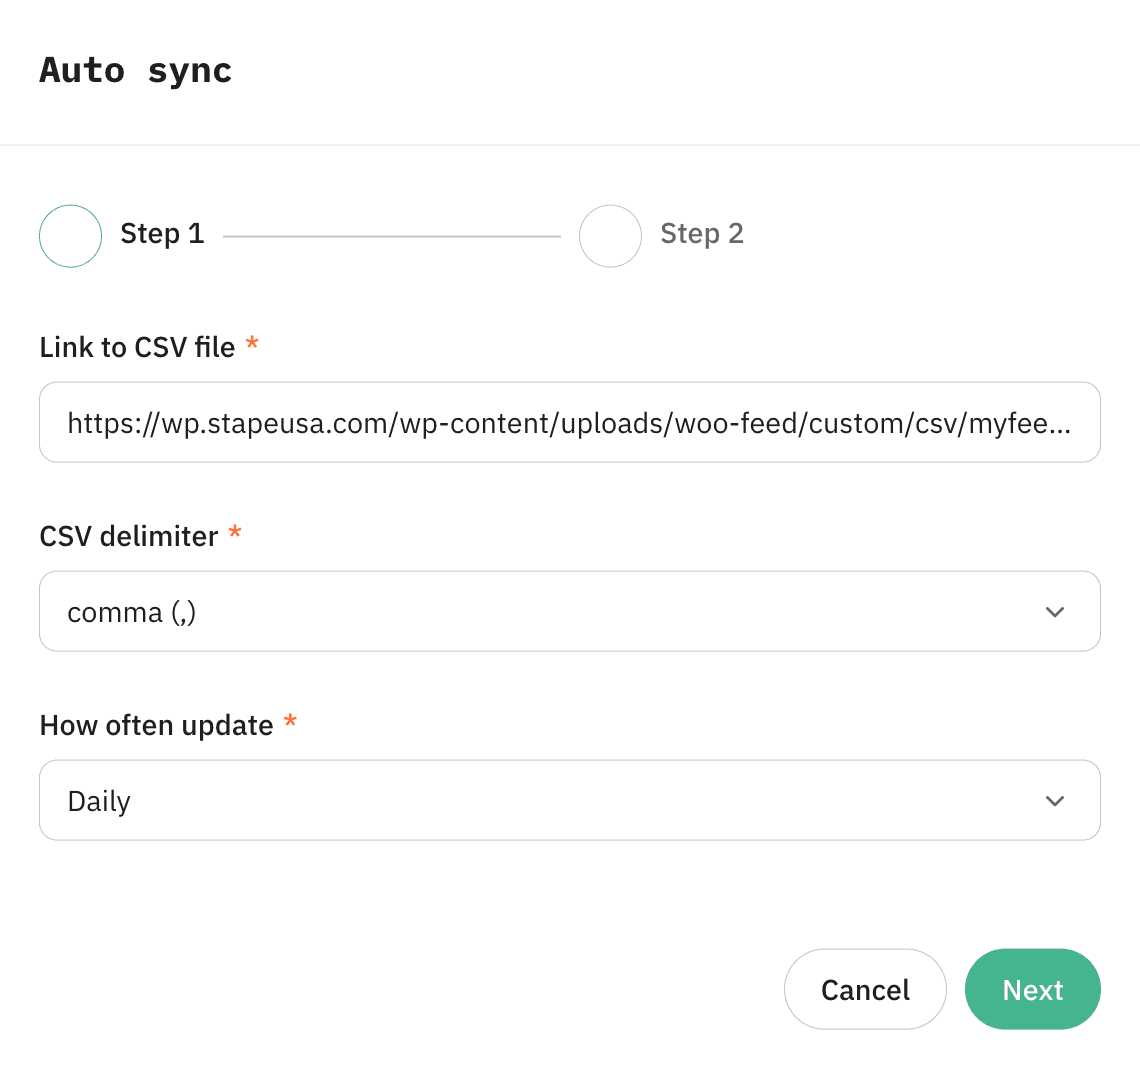Click the Cancel button

point(864,989)
